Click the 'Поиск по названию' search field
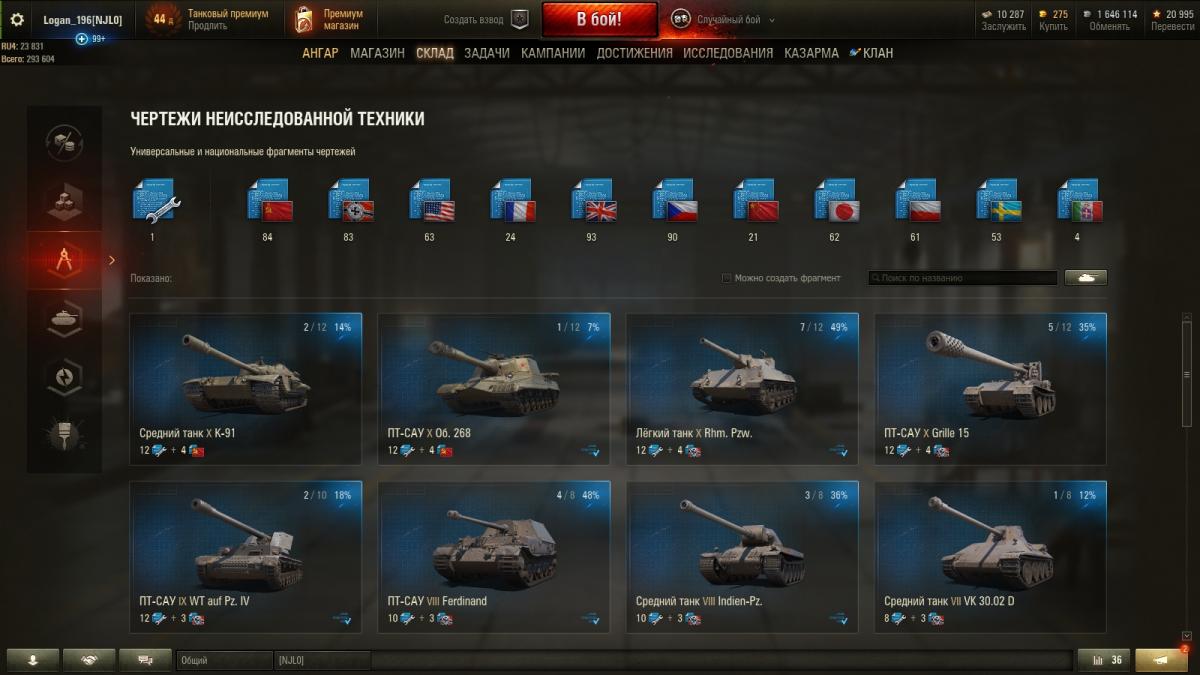1200x675 pixels. (x=962, y=278)
